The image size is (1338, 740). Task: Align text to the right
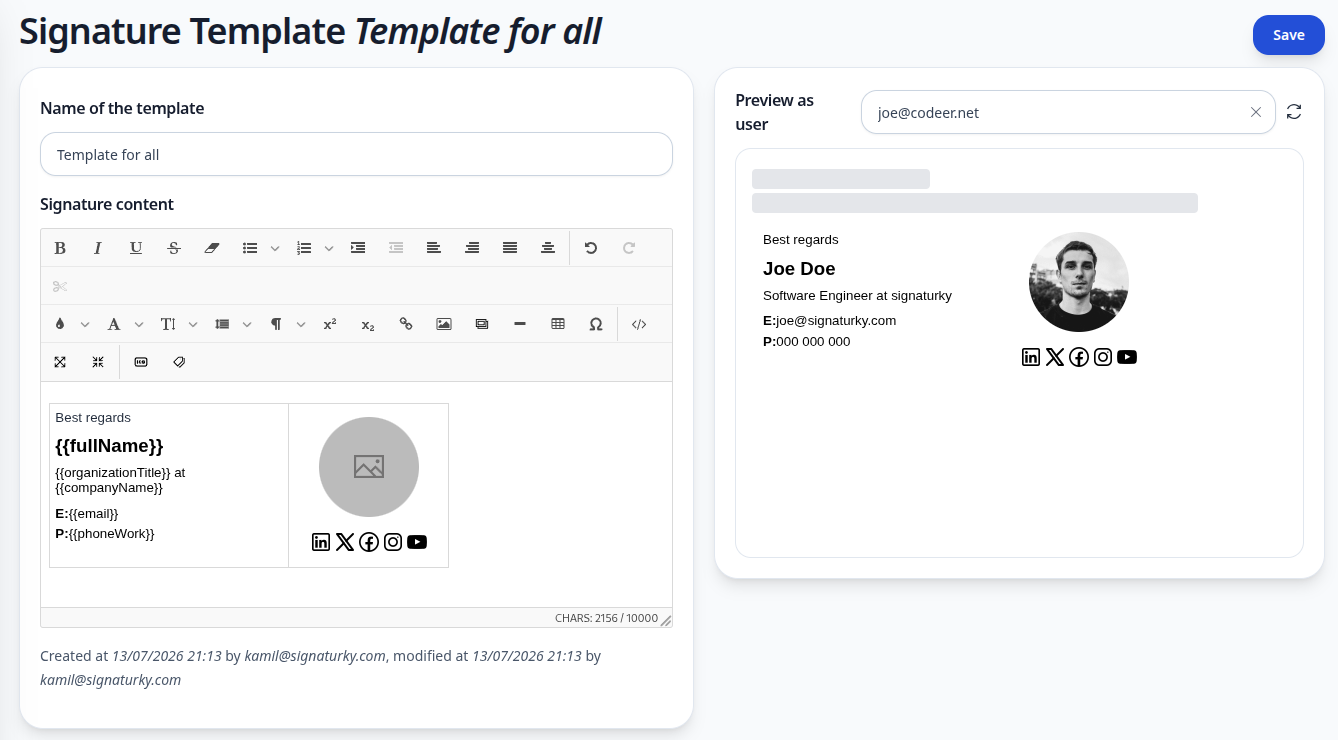click(472, 248)
